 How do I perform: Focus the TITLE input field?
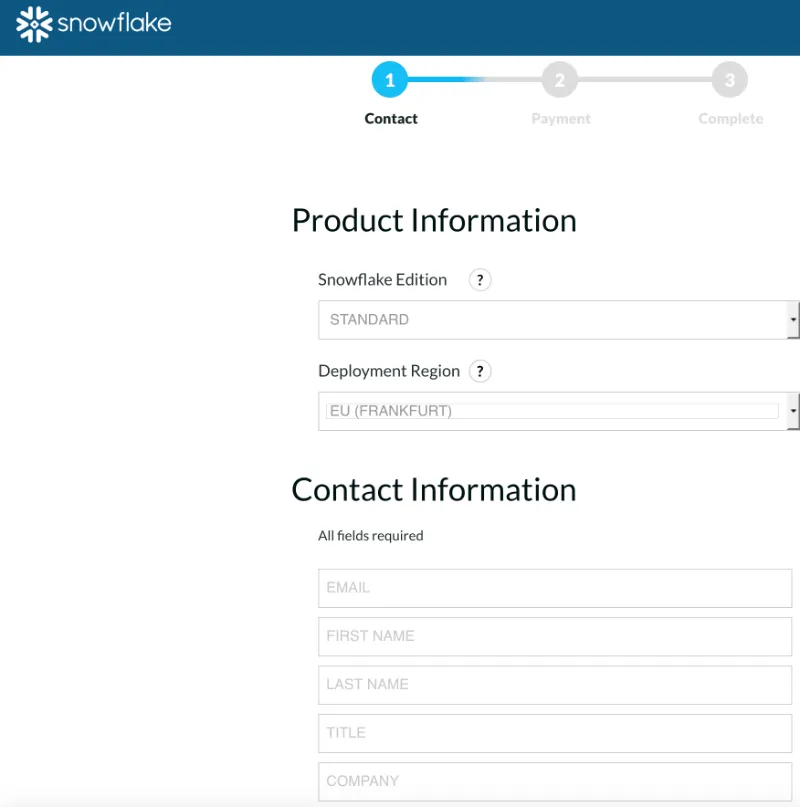pyautogui.click(x=555, y=733)
